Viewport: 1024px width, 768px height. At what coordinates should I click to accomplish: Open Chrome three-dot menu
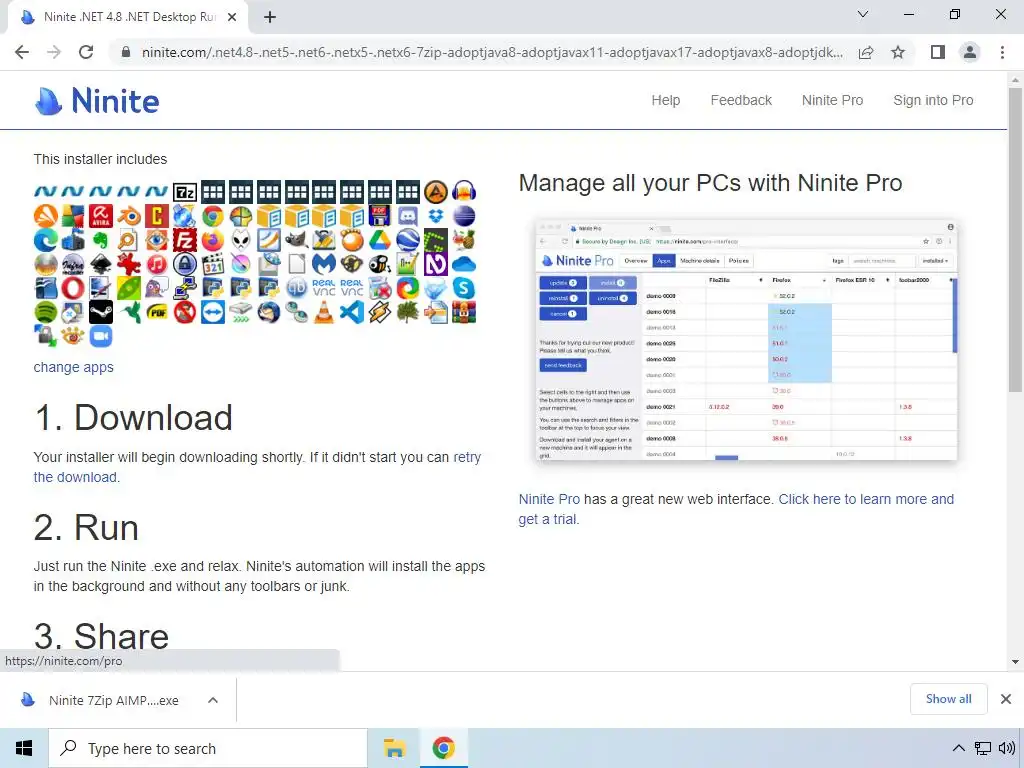coord(1002,52)
